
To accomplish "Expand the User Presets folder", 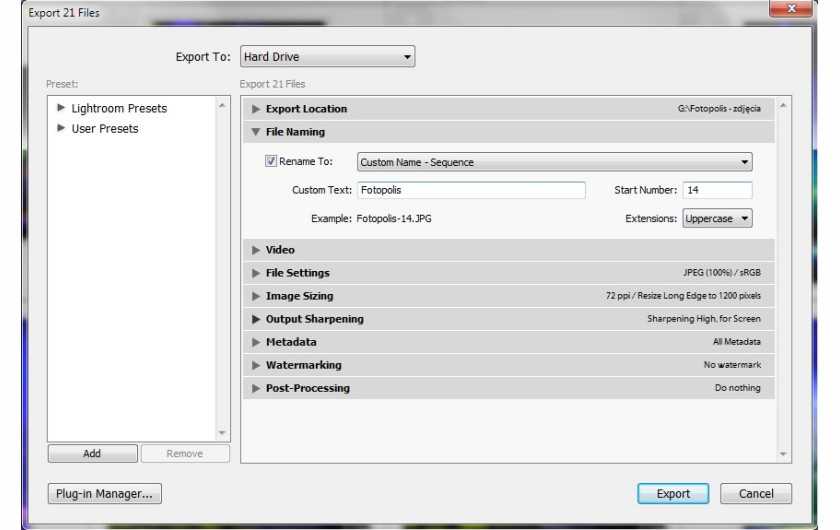I will click(x=61, y=128).
